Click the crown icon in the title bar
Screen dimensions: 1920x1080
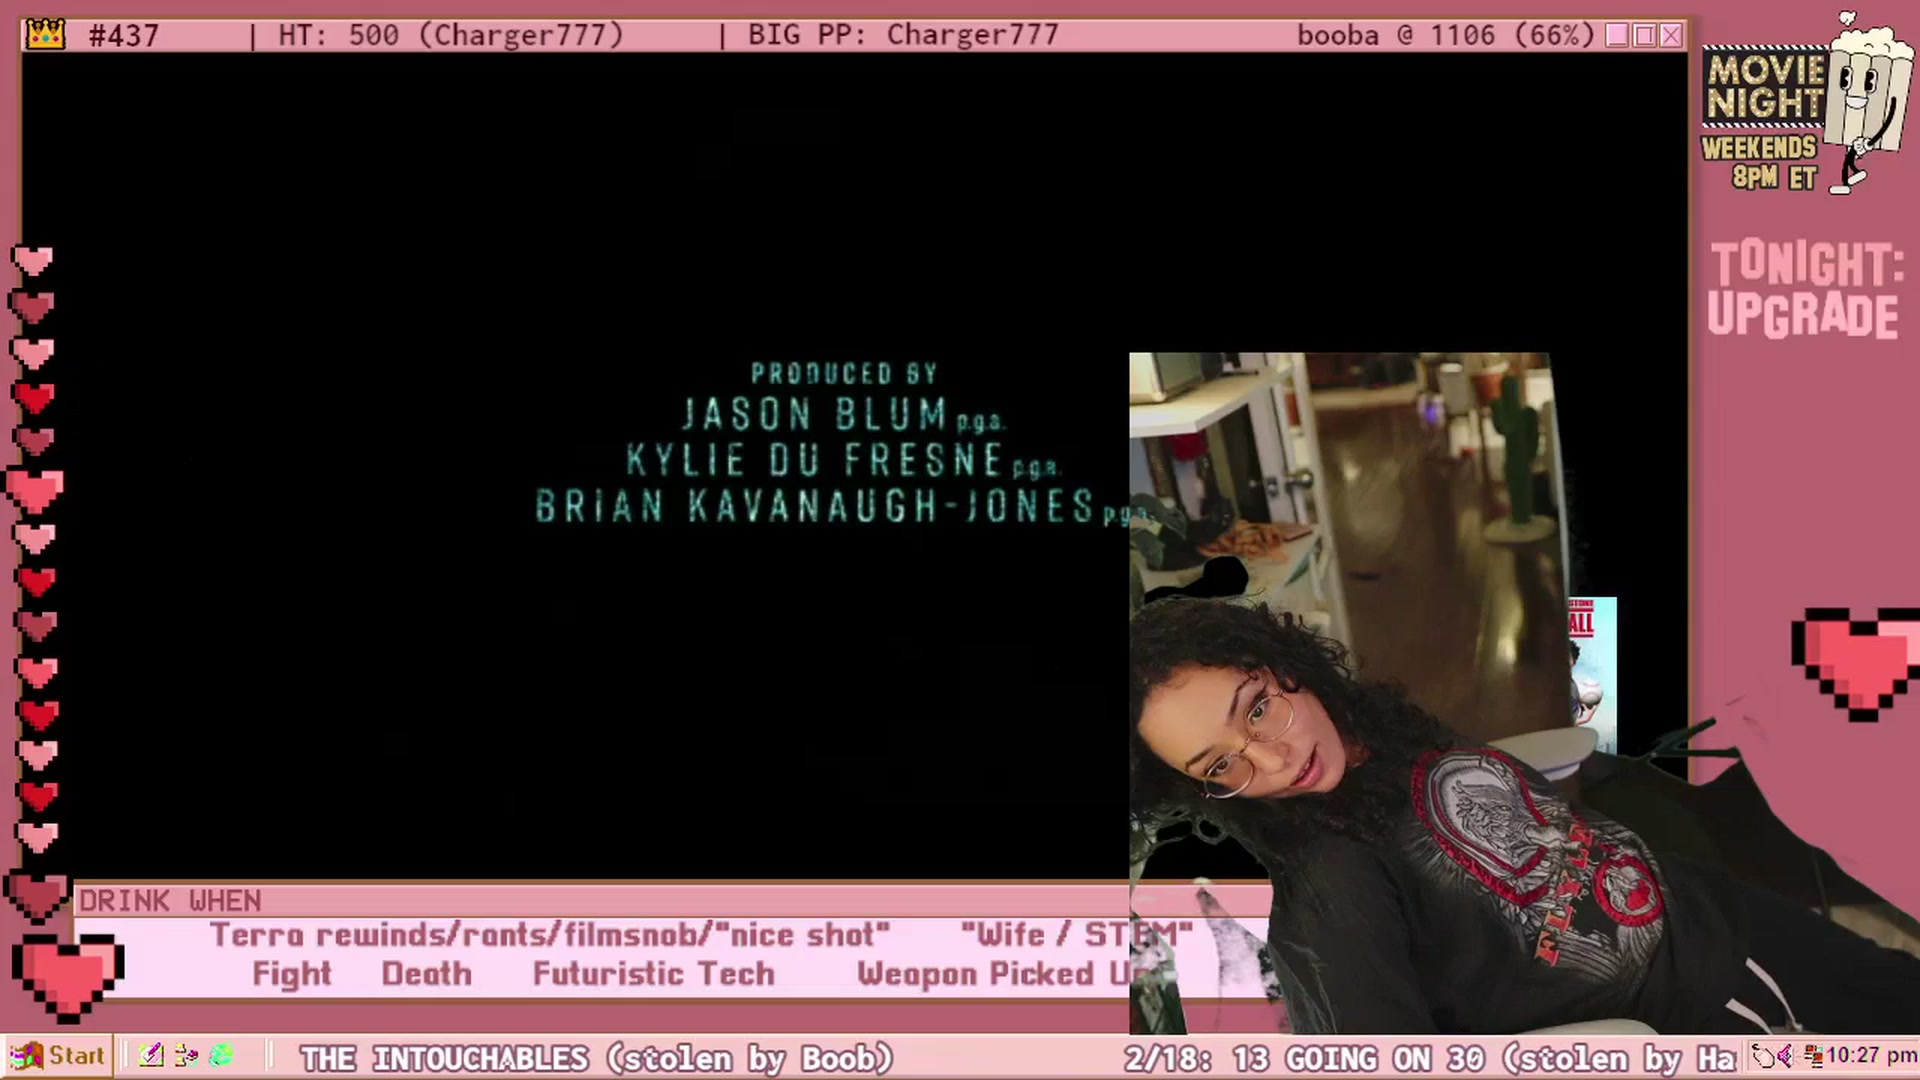coord(46,35)
